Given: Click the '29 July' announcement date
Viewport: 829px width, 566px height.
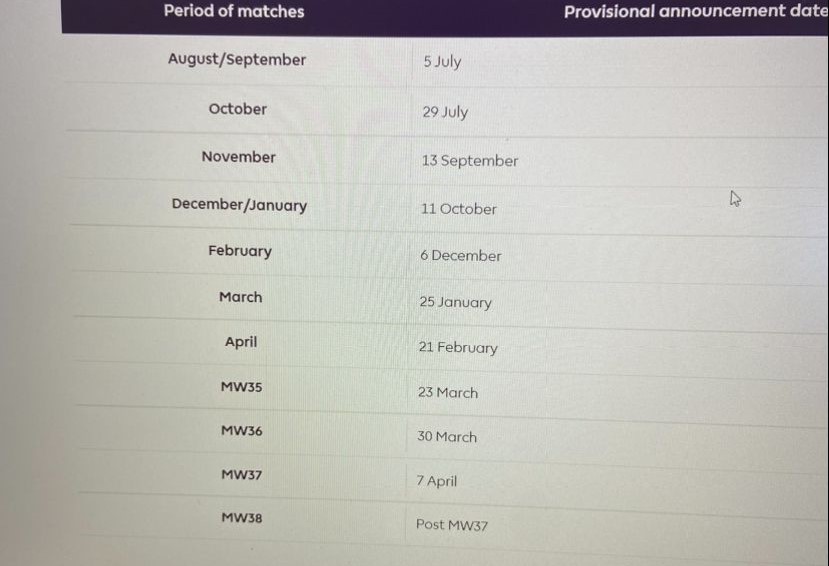Looking at the screenshot, I should click(x=445, y=112).
